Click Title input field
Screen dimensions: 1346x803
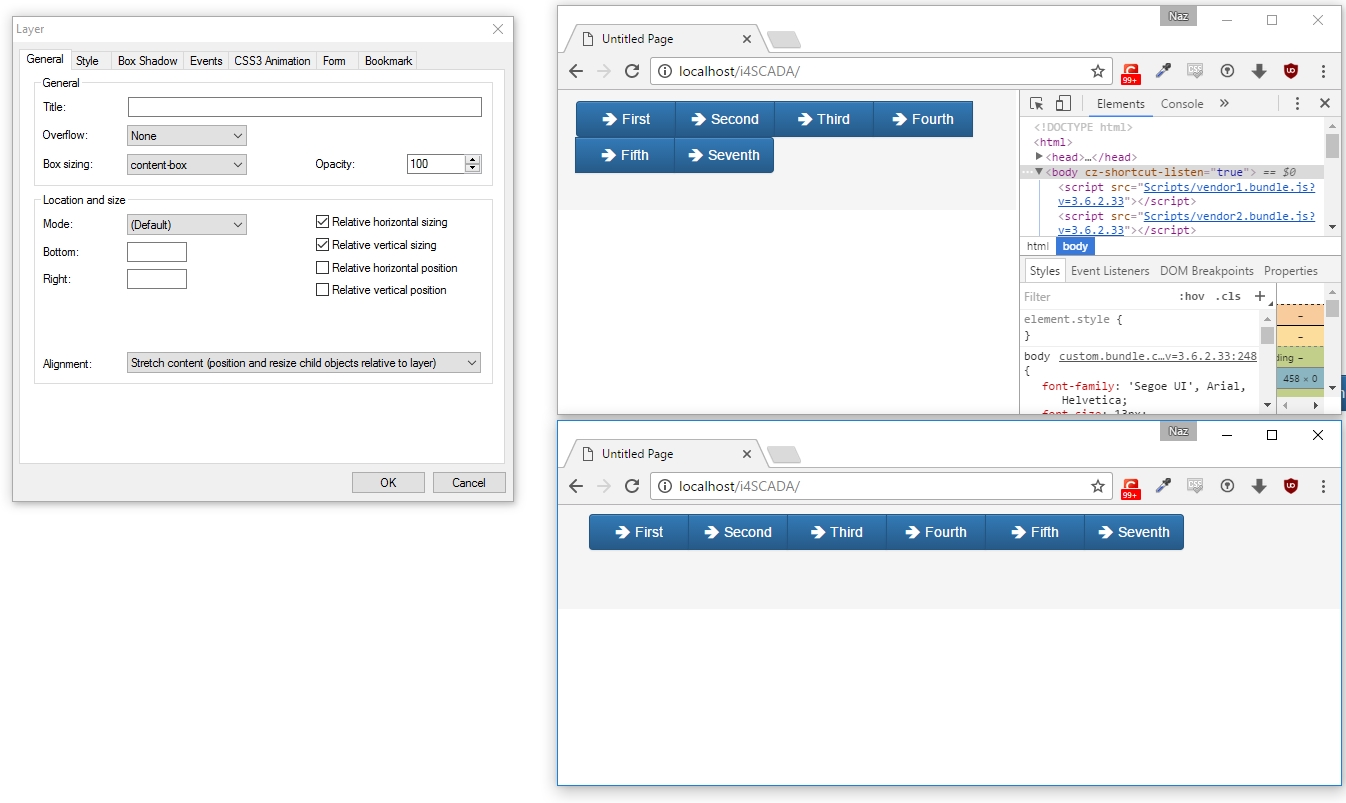tap(305, 107)
